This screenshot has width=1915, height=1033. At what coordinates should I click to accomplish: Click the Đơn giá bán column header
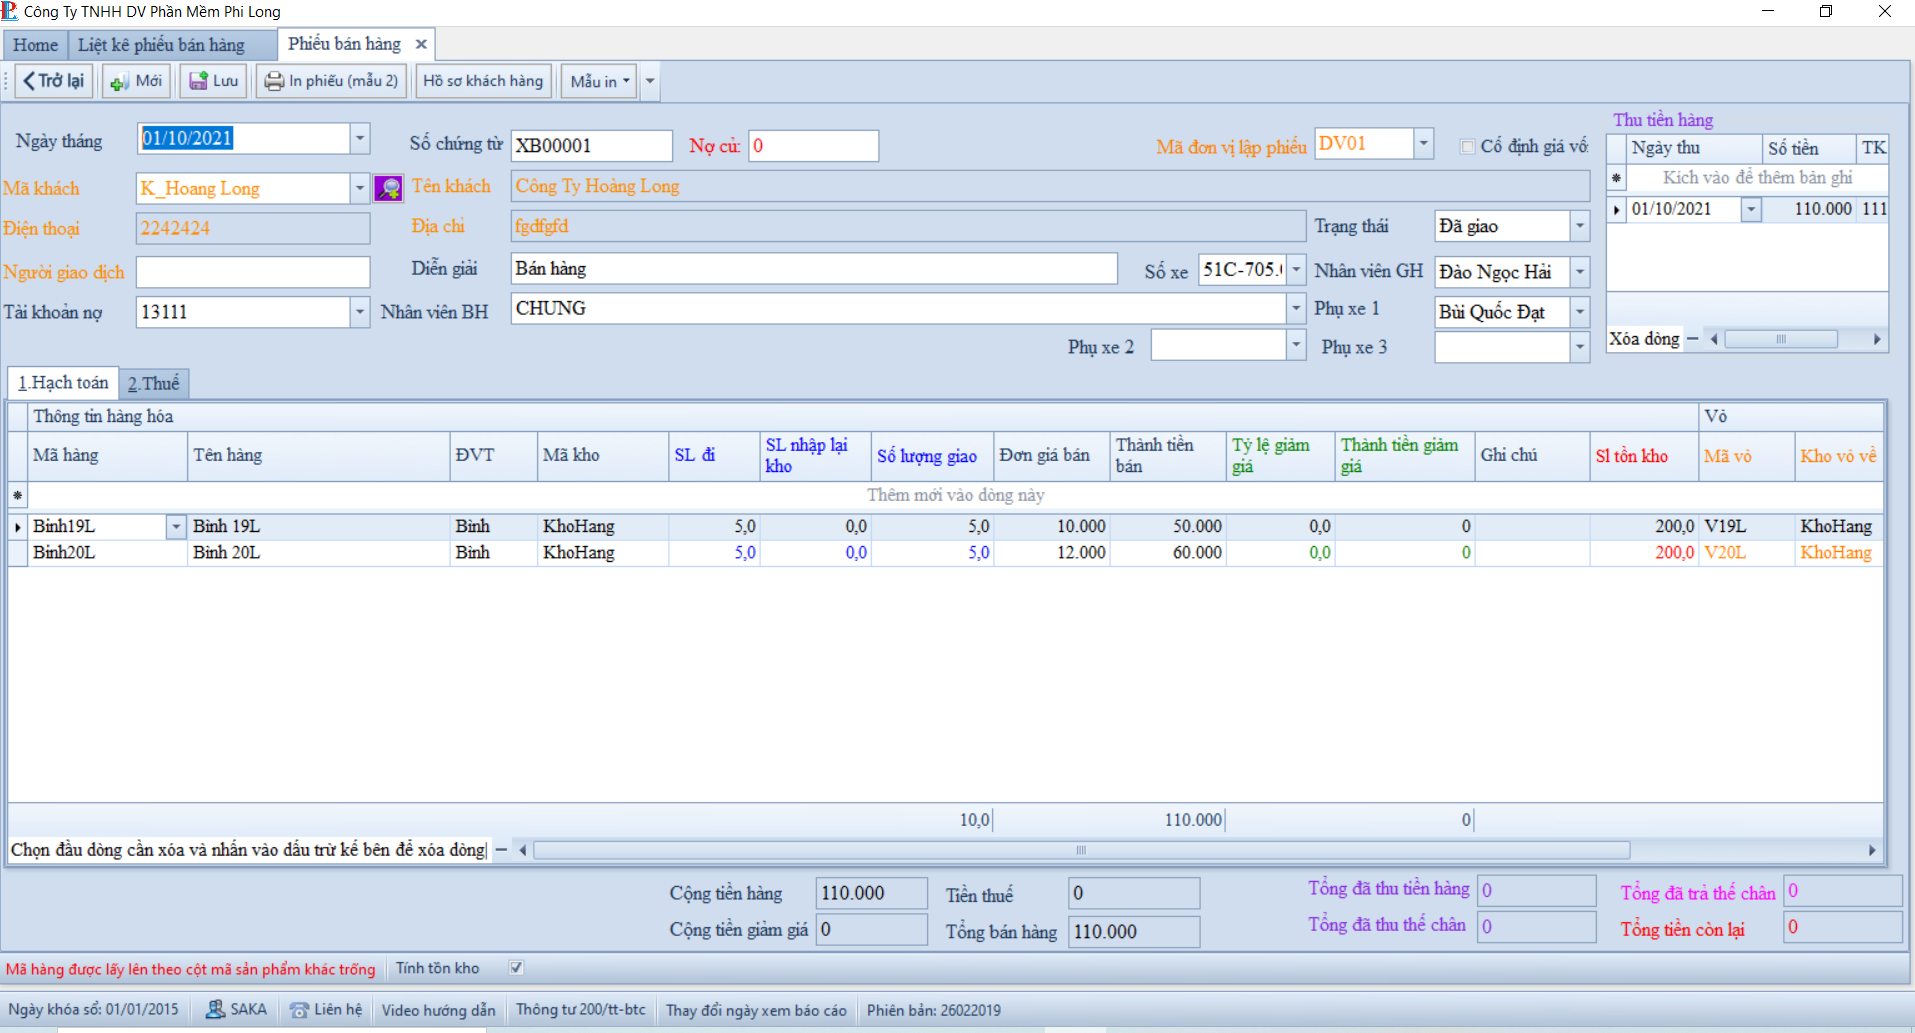click(x=1051, y=456)
